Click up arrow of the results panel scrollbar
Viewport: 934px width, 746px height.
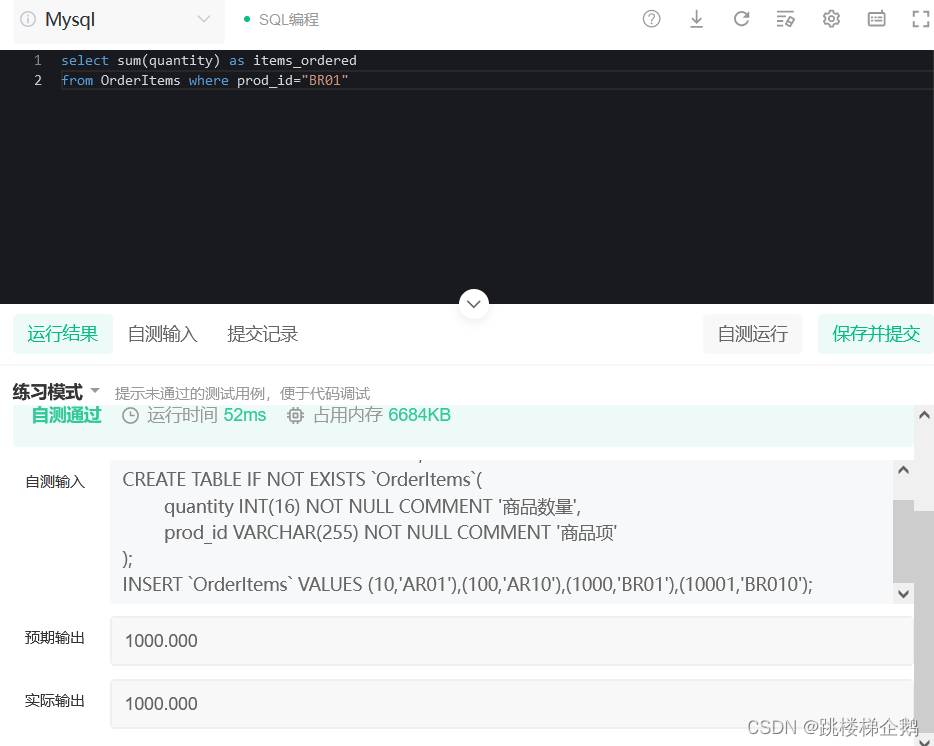pyautogui.click(x=924, y=415)
